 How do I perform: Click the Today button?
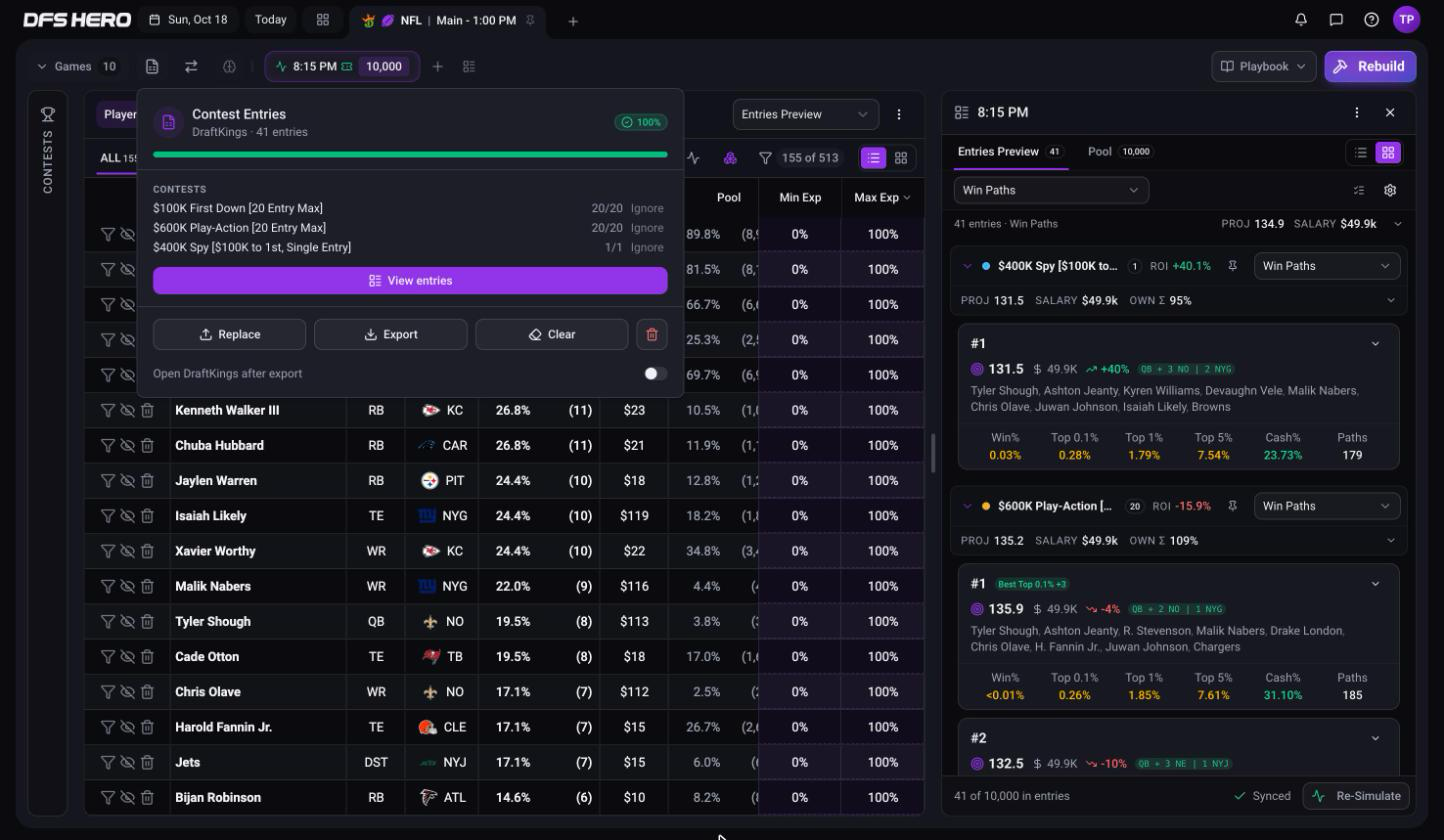(x=270, y=19)
